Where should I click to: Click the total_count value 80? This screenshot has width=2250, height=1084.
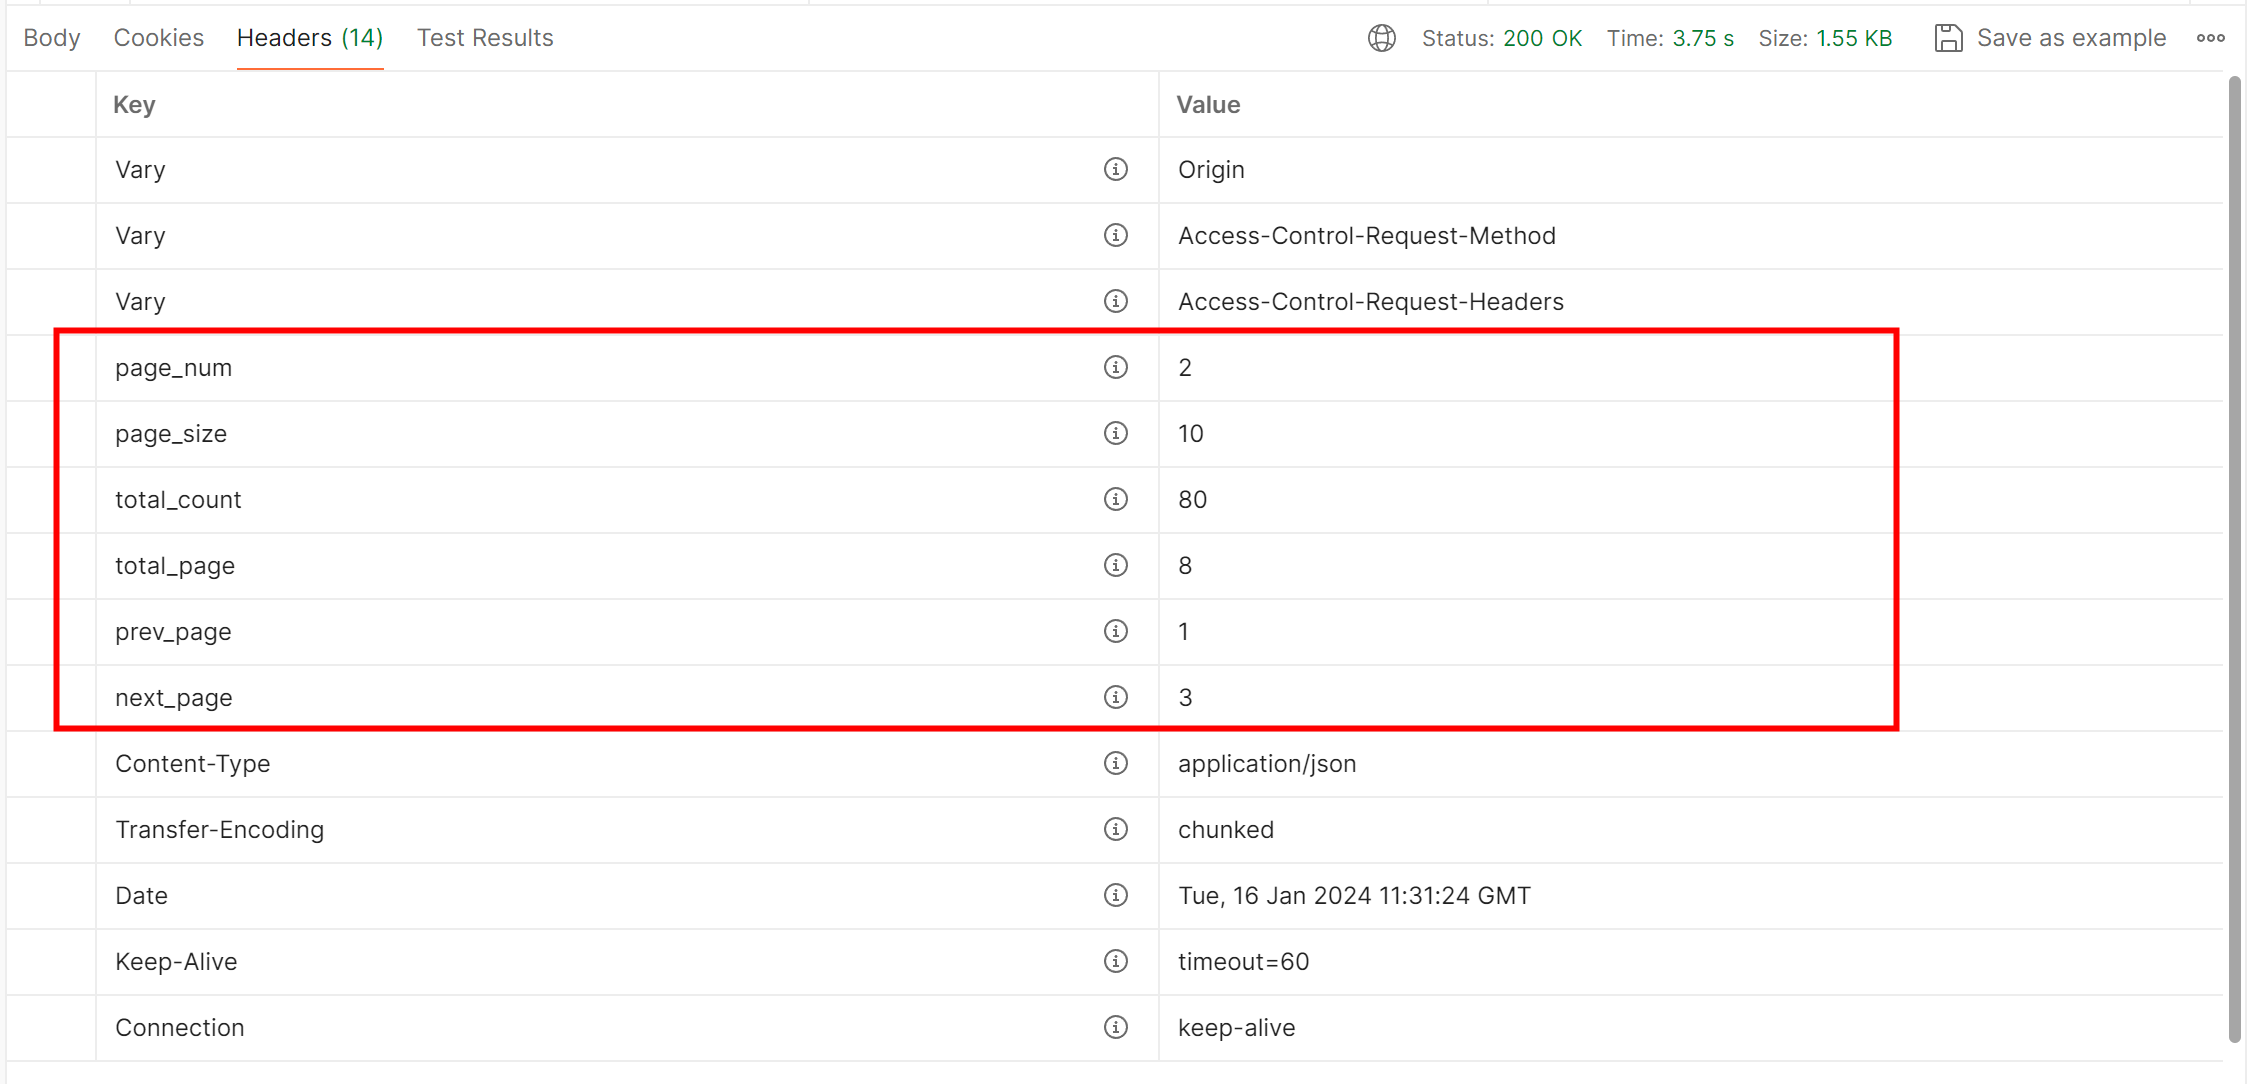pos(1192,500)
